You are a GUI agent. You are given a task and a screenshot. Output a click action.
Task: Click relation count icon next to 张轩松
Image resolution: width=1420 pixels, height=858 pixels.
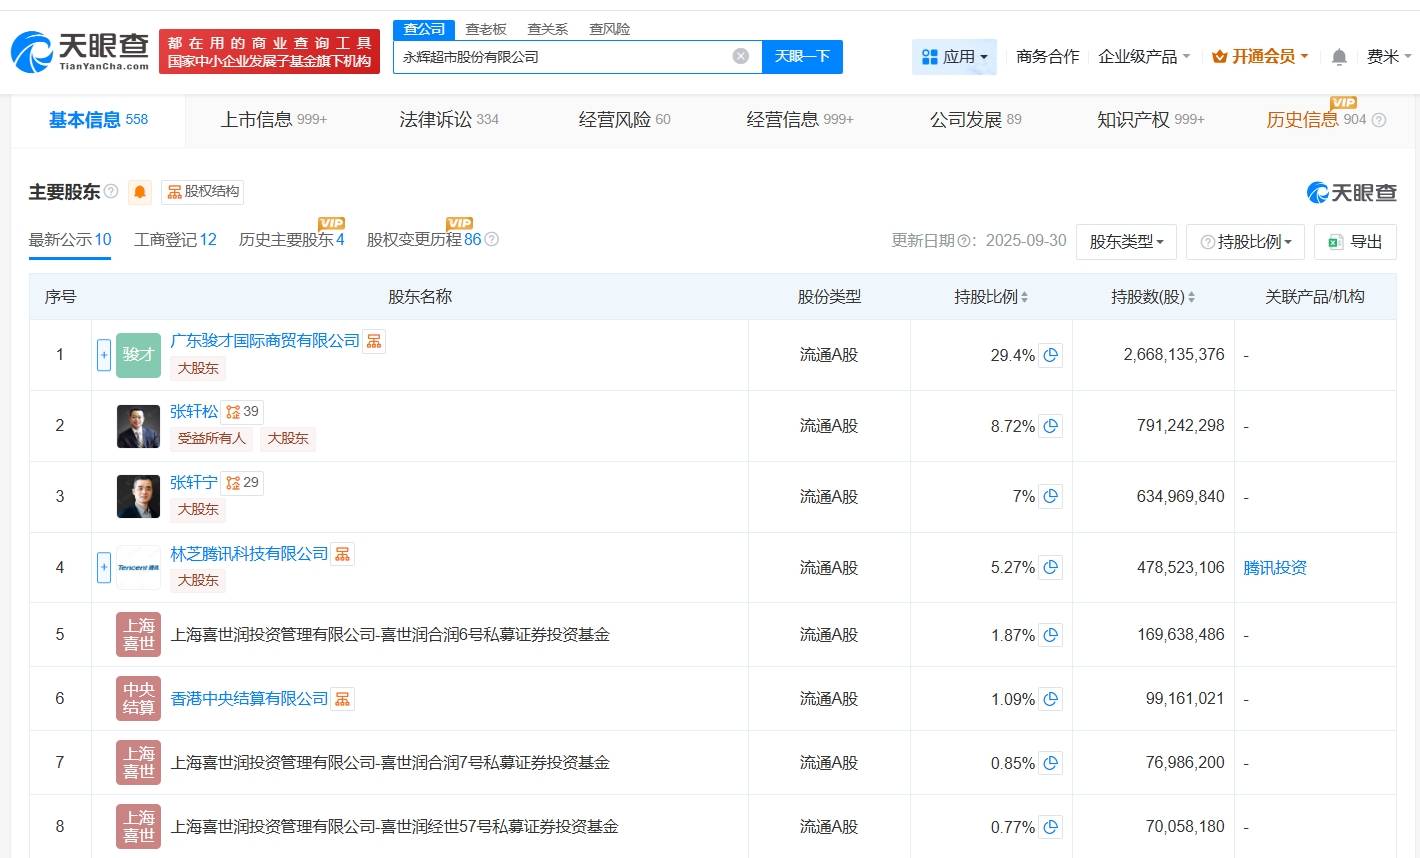pos(242,411)
